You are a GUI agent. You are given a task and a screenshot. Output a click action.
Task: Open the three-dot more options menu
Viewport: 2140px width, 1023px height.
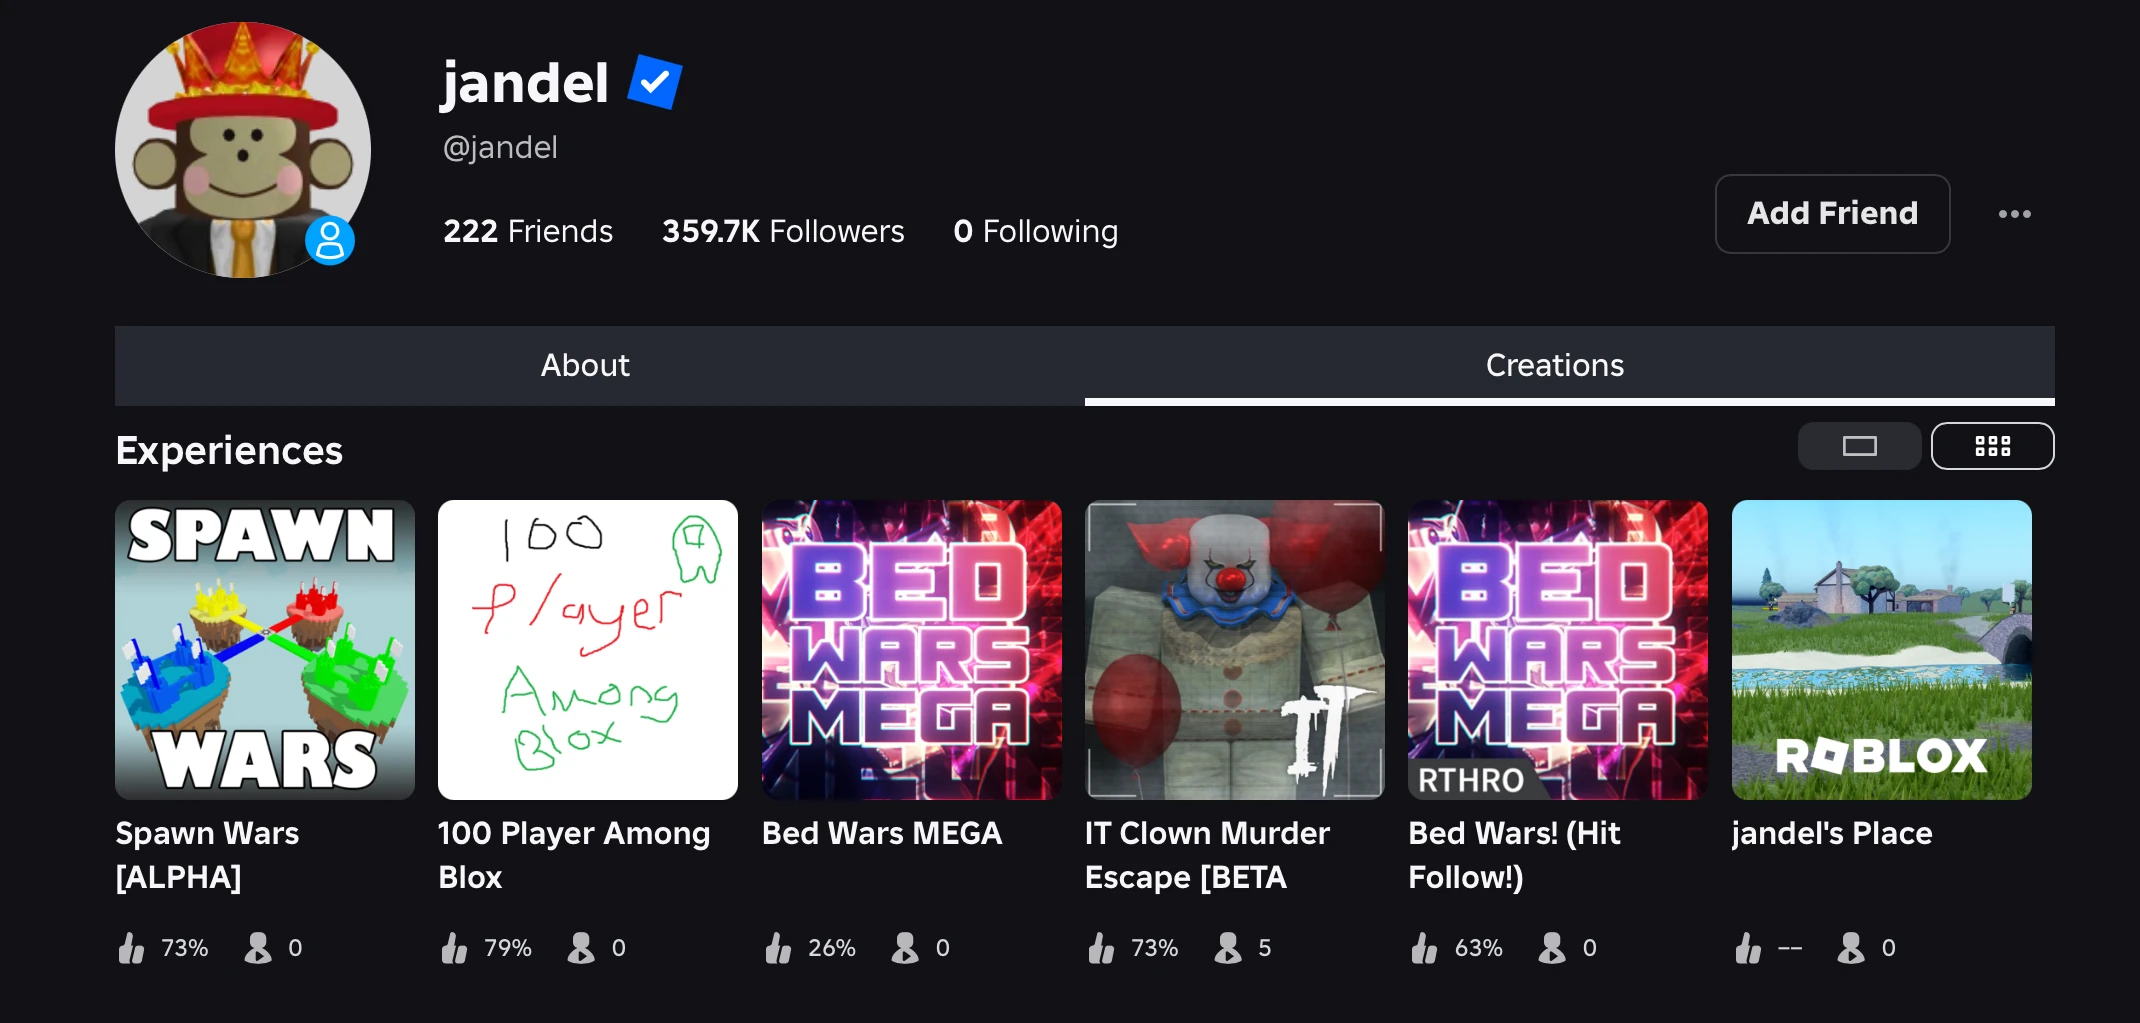coord(2014,214)
